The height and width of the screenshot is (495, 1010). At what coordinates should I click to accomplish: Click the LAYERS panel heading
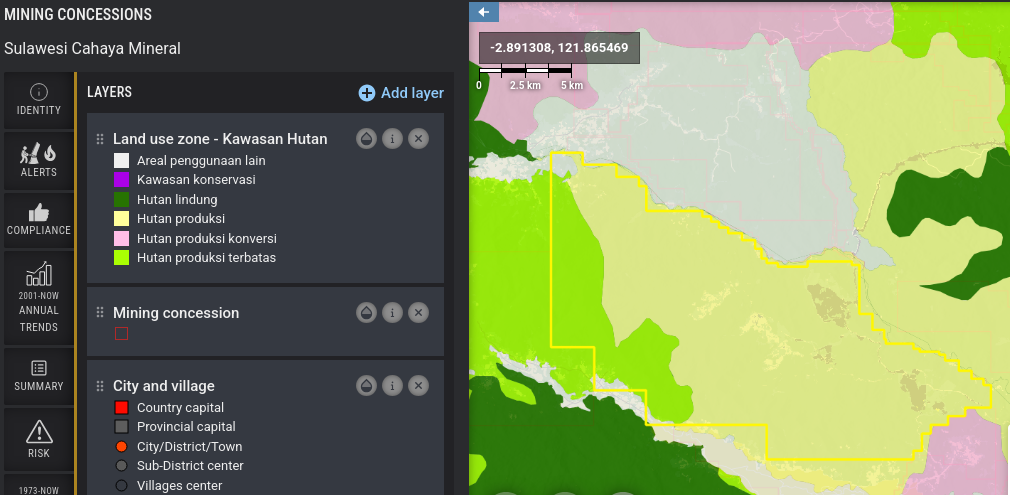[110, 92]
